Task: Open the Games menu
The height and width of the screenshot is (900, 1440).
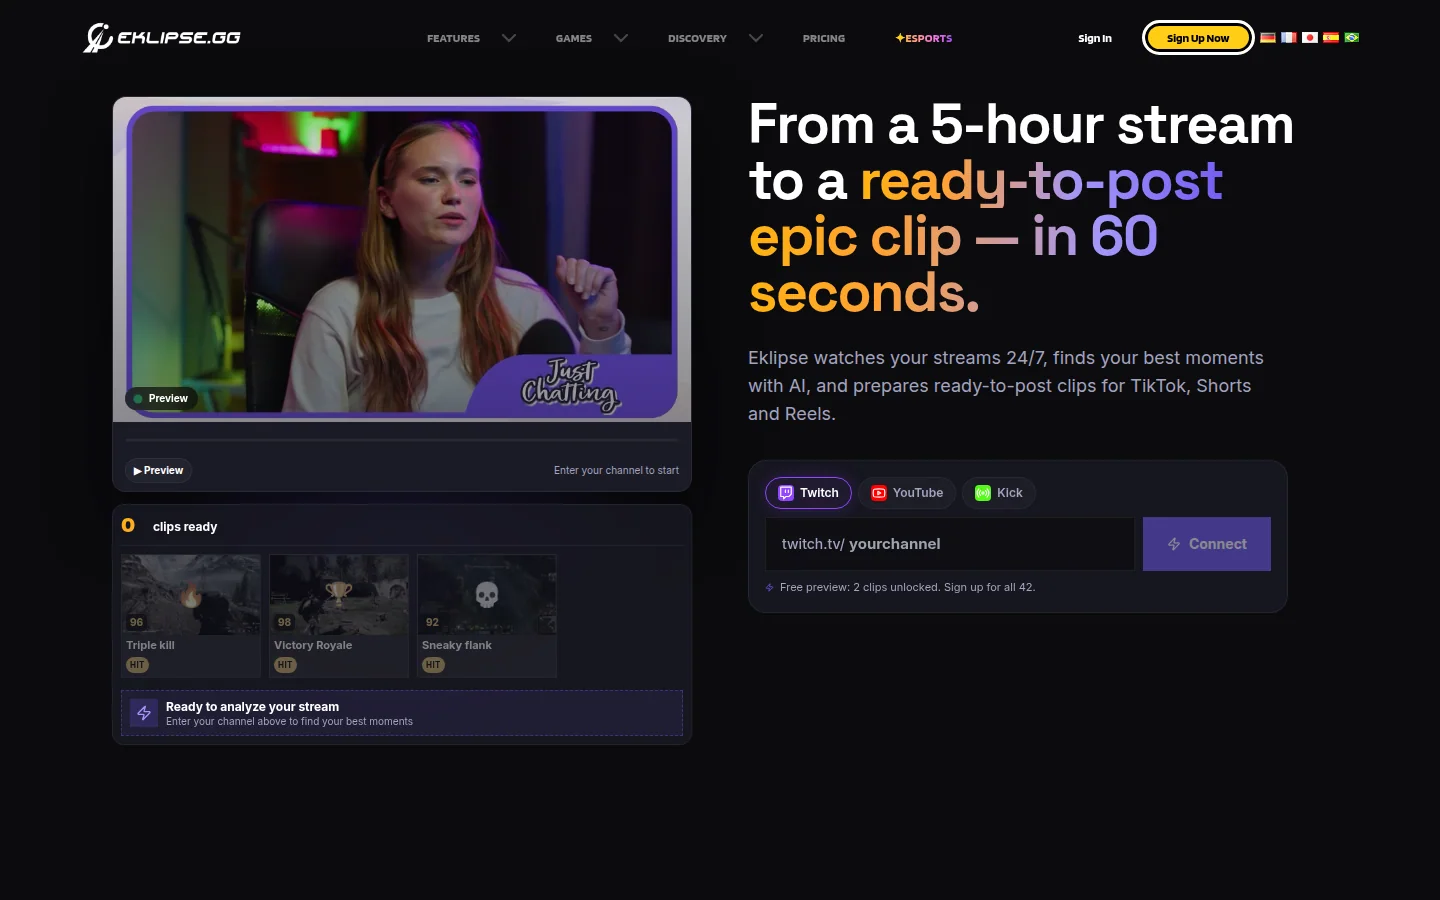Action: 574,39
